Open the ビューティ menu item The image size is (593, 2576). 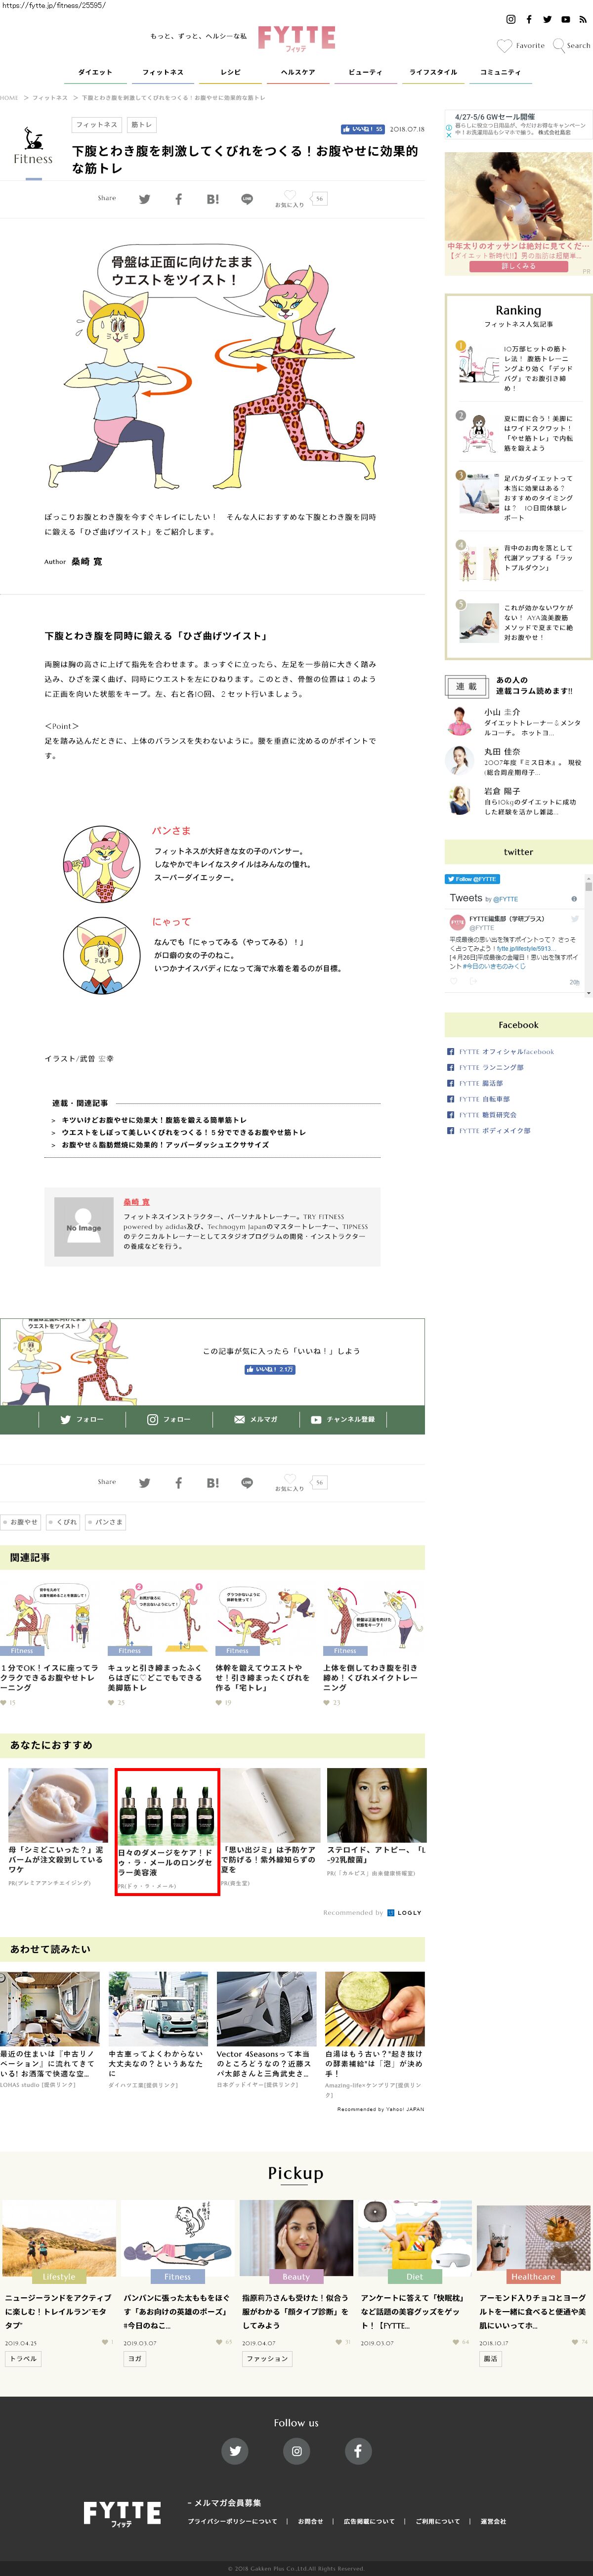pos(365,72)
